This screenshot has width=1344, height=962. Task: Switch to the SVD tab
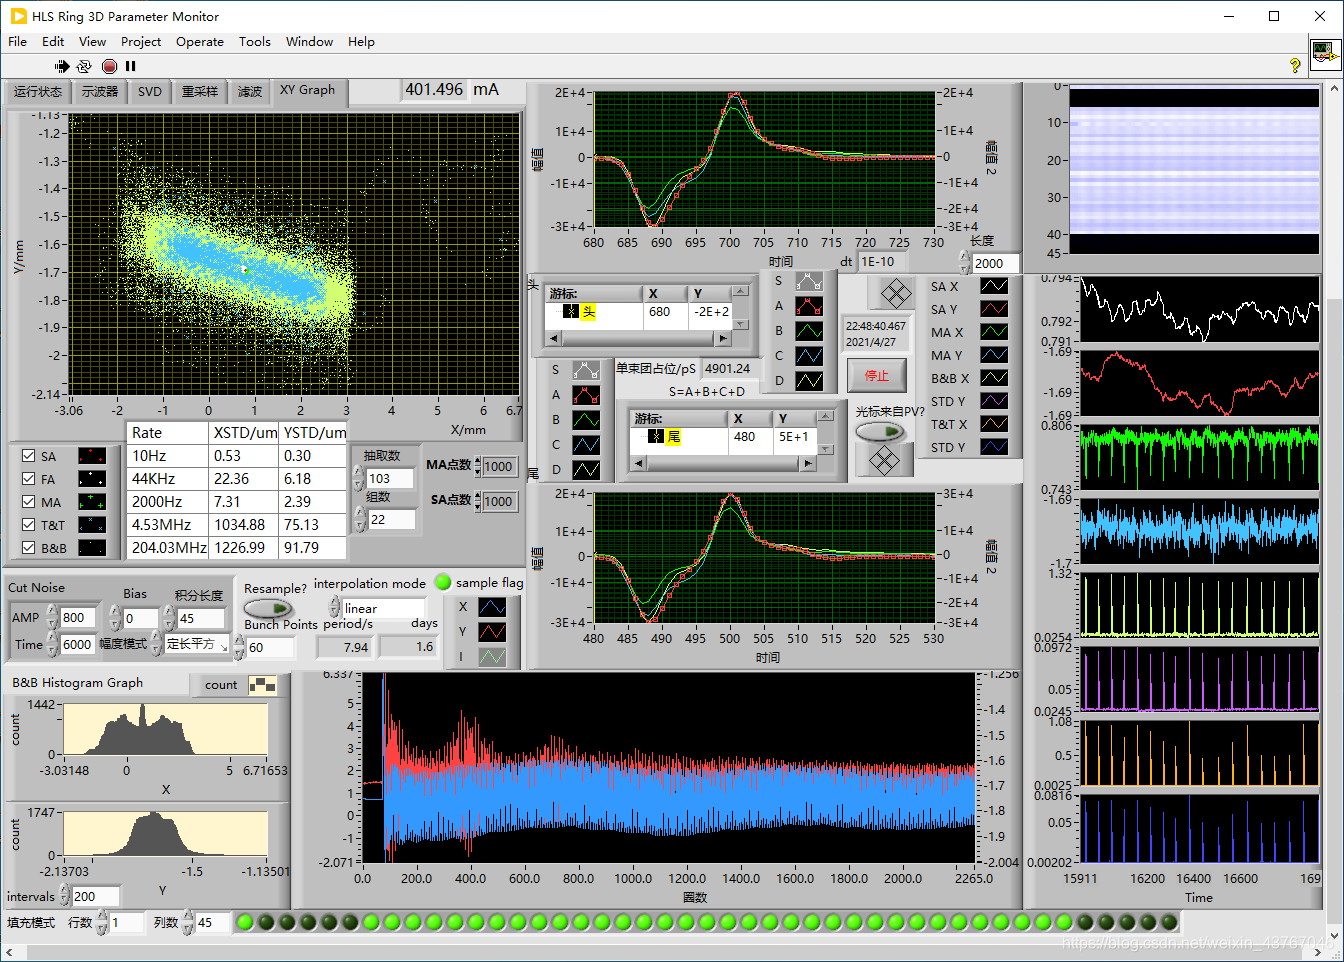coord(150,91)
